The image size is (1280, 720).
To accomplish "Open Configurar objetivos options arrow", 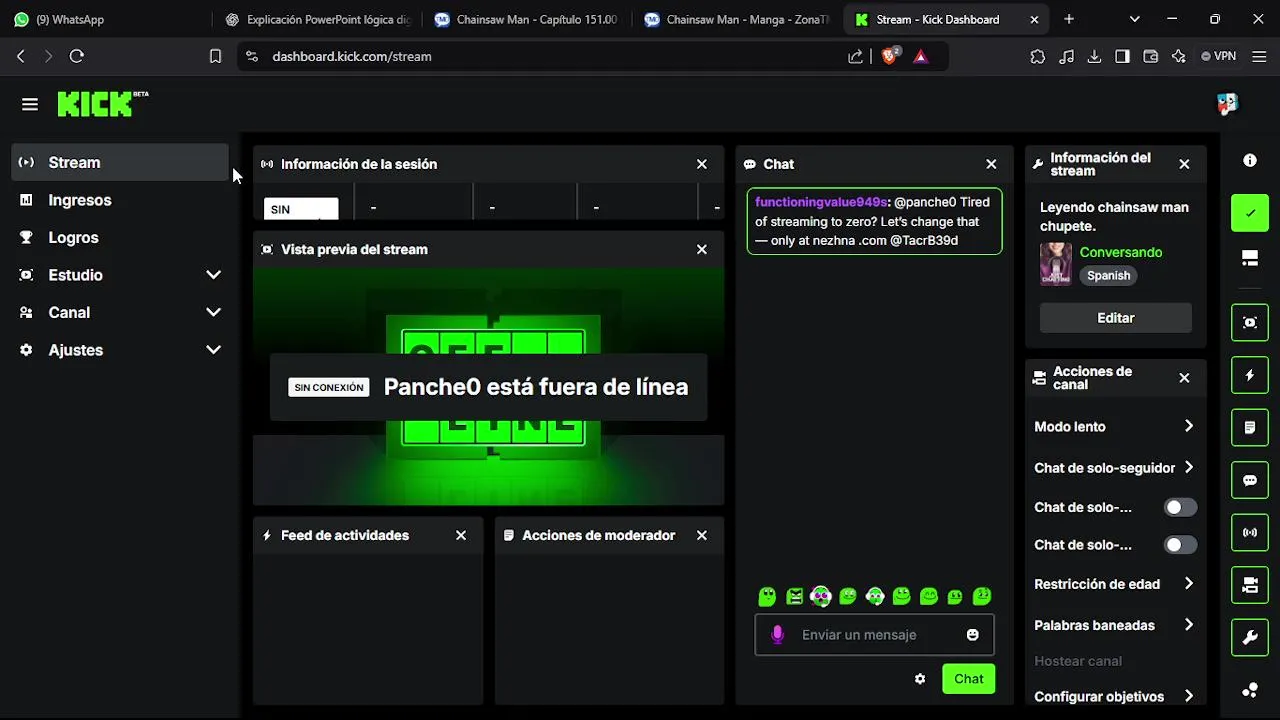I will point(1188,696).
